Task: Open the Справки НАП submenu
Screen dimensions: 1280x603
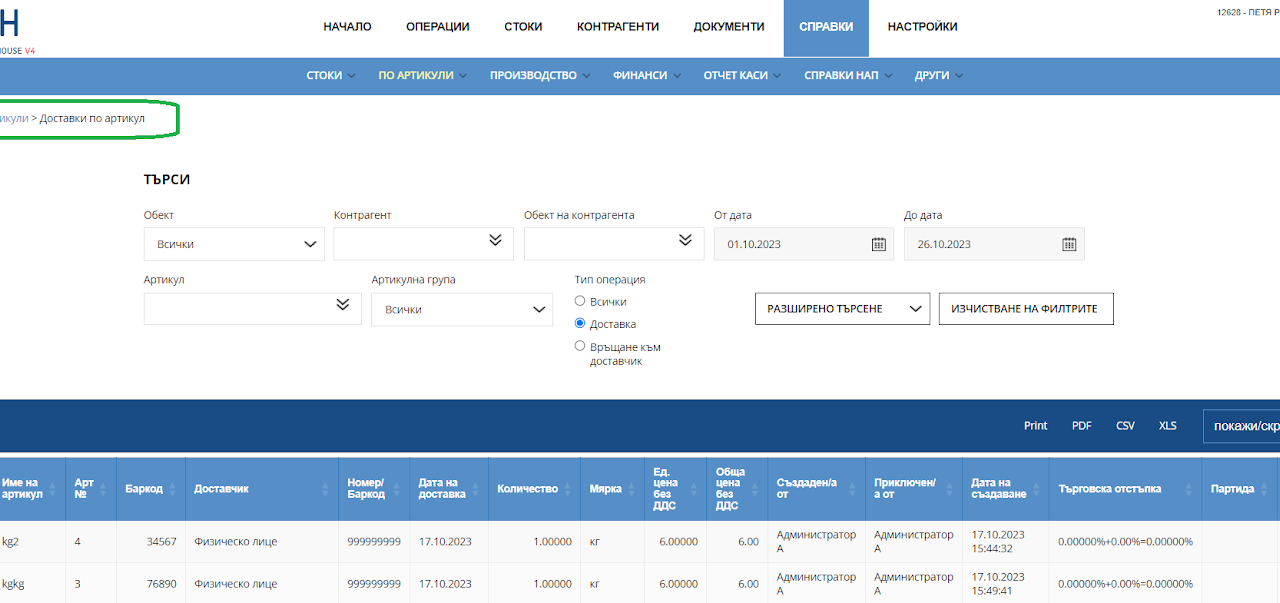Action: pyautogui.click(x=848, y=75)
